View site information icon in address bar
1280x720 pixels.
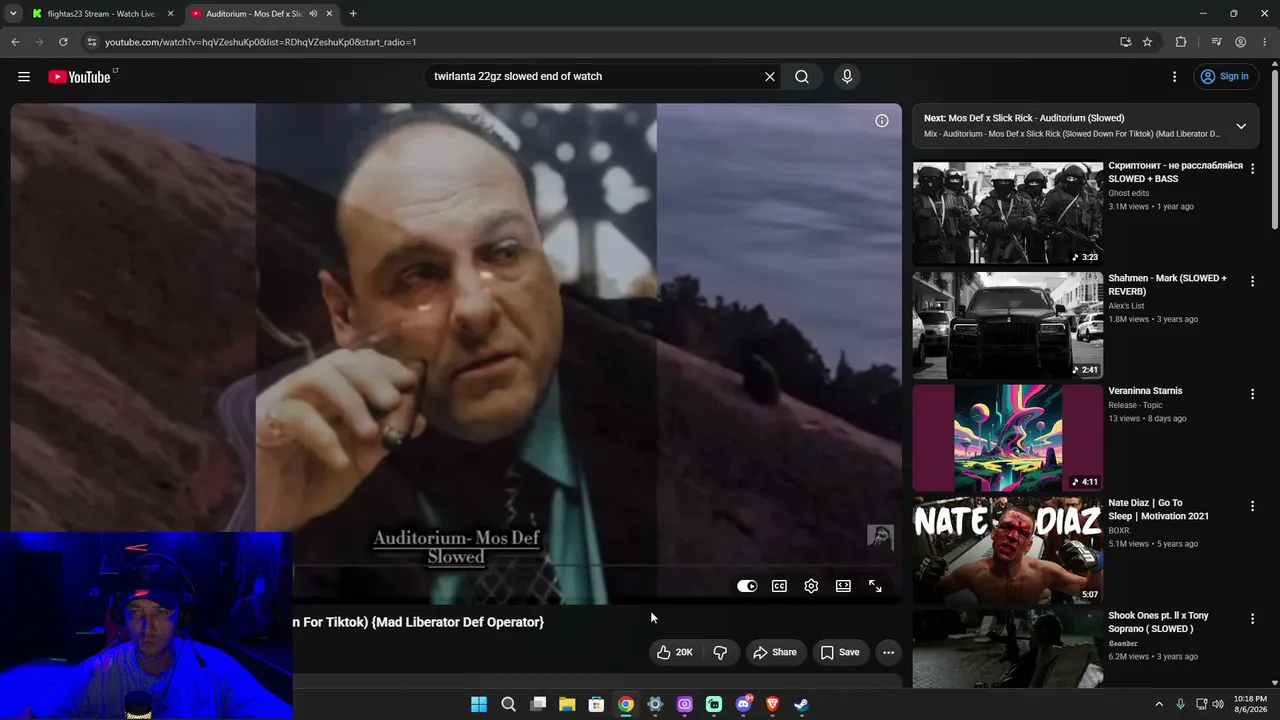[x=91, y=42]
